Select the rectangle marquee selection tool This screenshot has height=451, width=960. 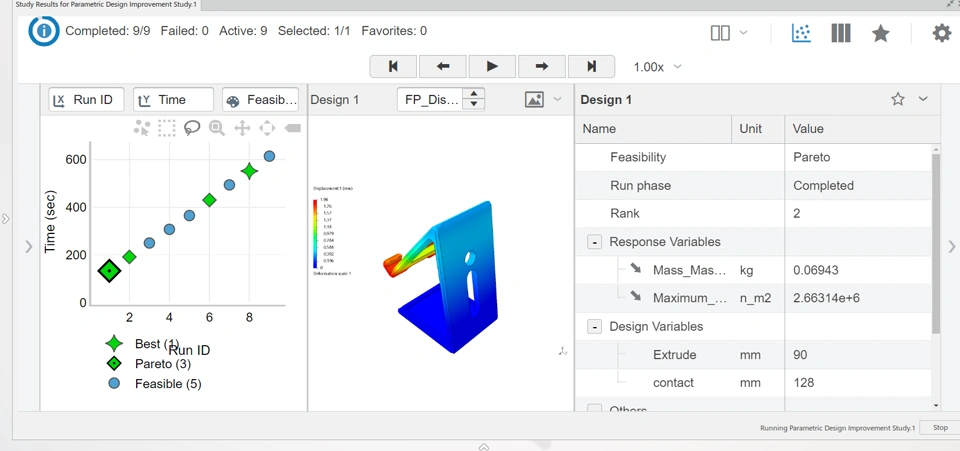pyautogui.click(x=167, y=128)
